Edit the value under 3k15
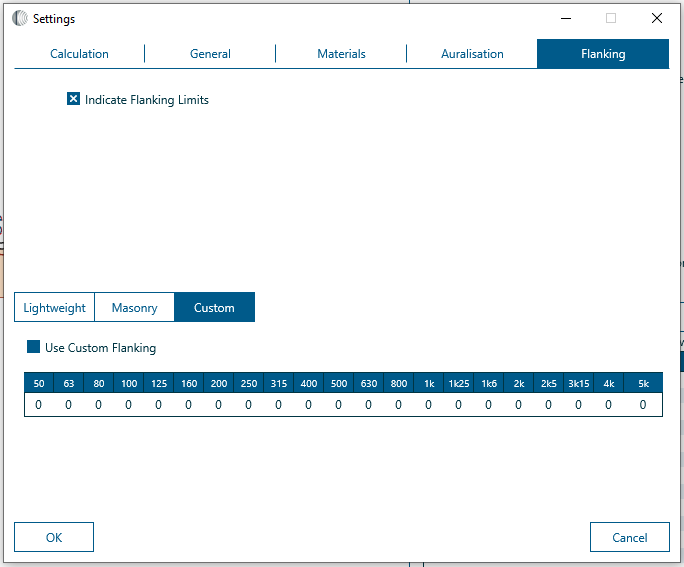The width and height of the screenshot is (684, 567). coord(578,405)
